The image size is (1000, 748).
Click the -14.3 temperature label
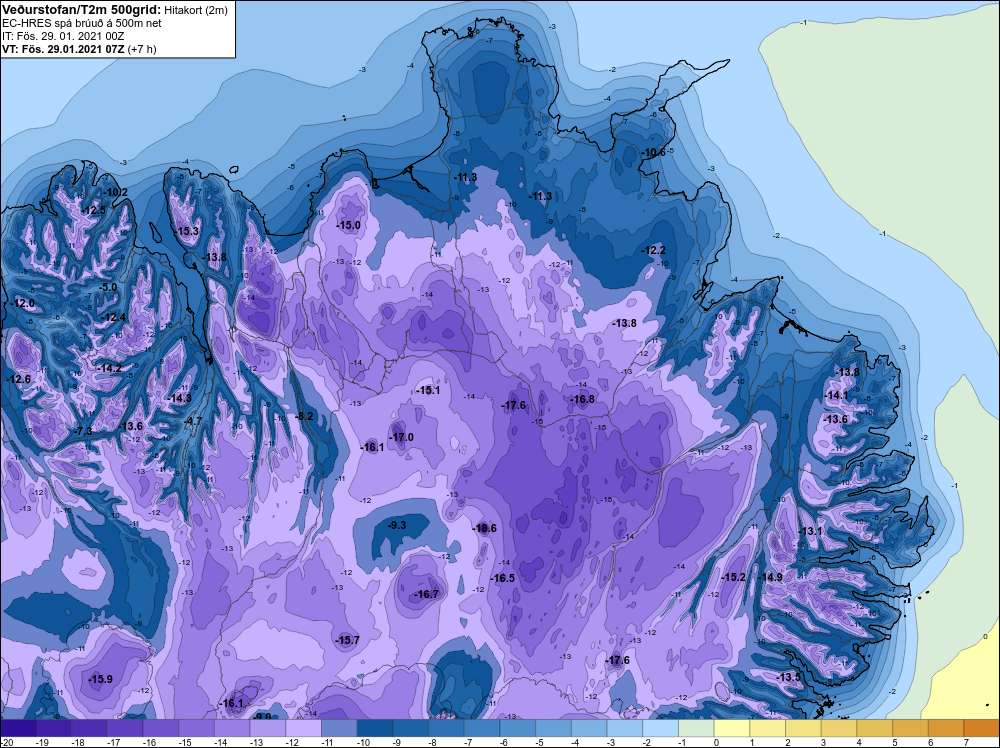pyautogui.click(x=179, y=399)
